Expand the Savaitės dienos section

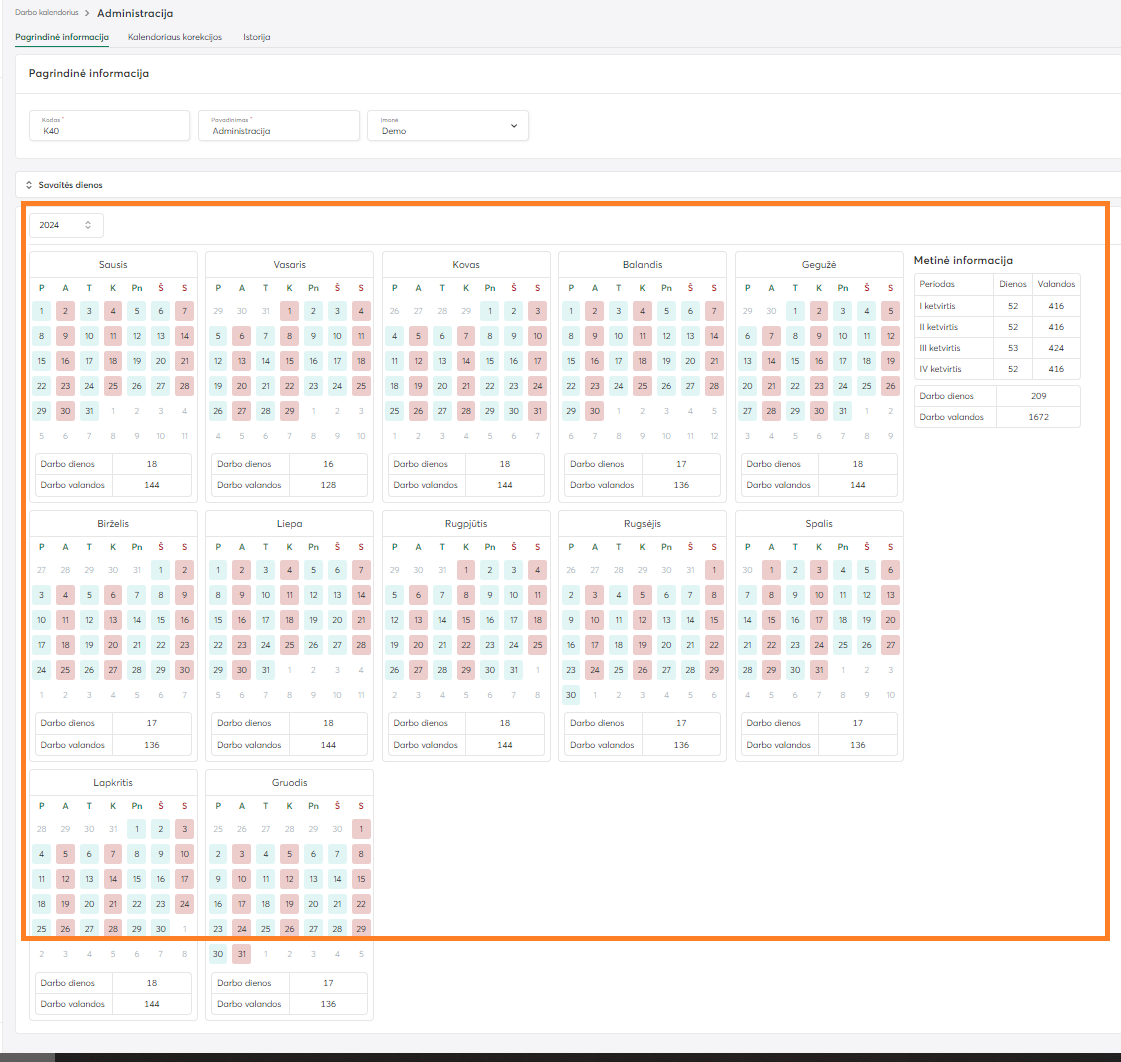[64, 185]
